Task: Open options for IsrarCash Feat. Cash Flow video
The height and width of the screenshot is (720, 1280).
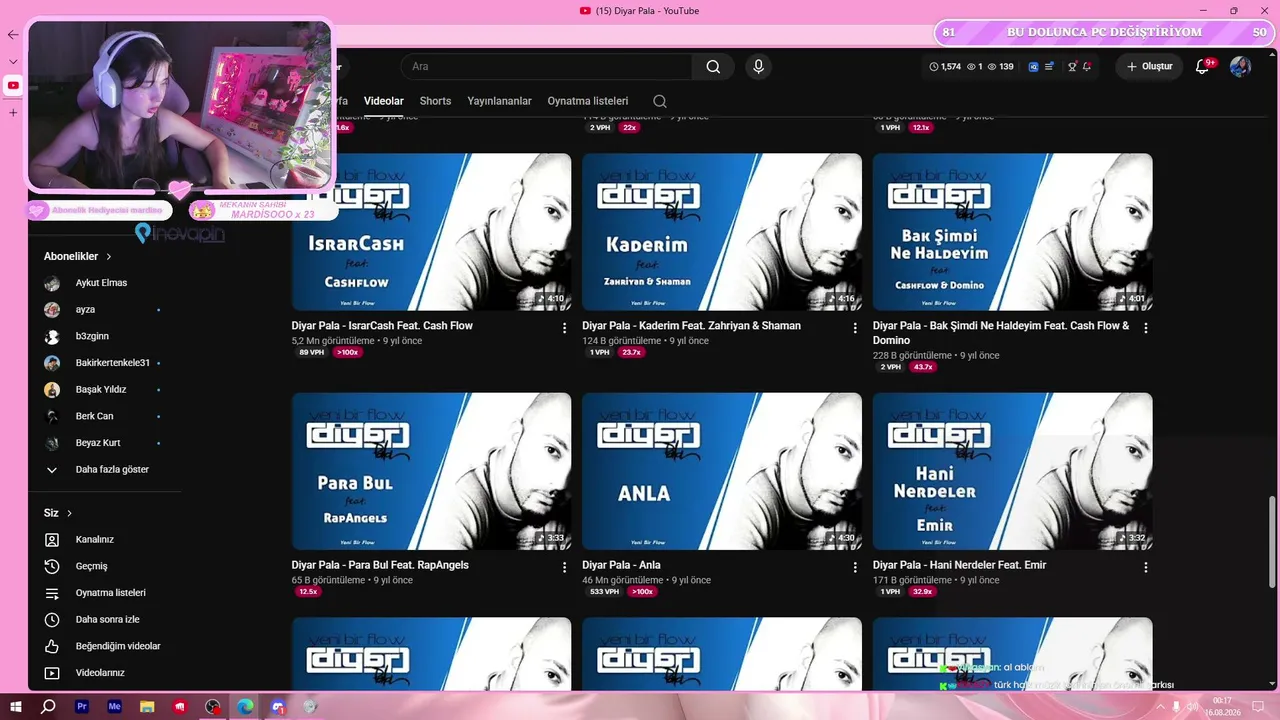Action: tap(564, 328)
